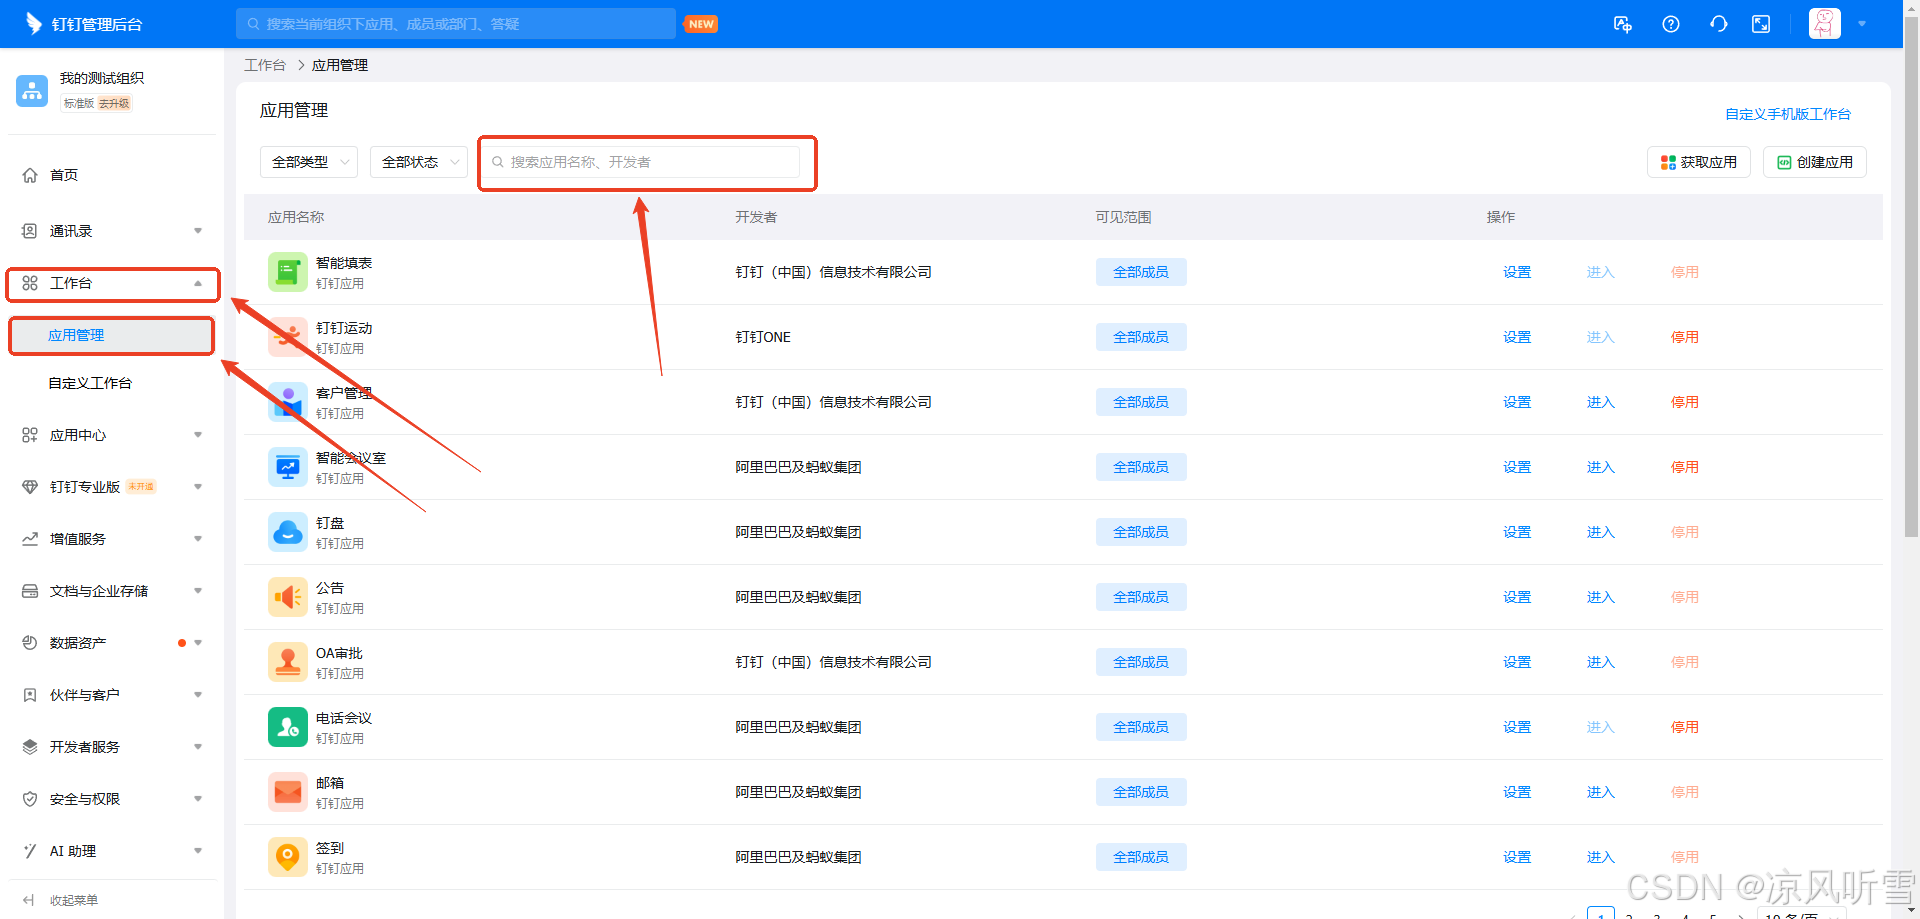The width and height of the screenshot is (1920, 919).
Task: Open the 全部类型 filter dropdown
Action: pos(309,162)
